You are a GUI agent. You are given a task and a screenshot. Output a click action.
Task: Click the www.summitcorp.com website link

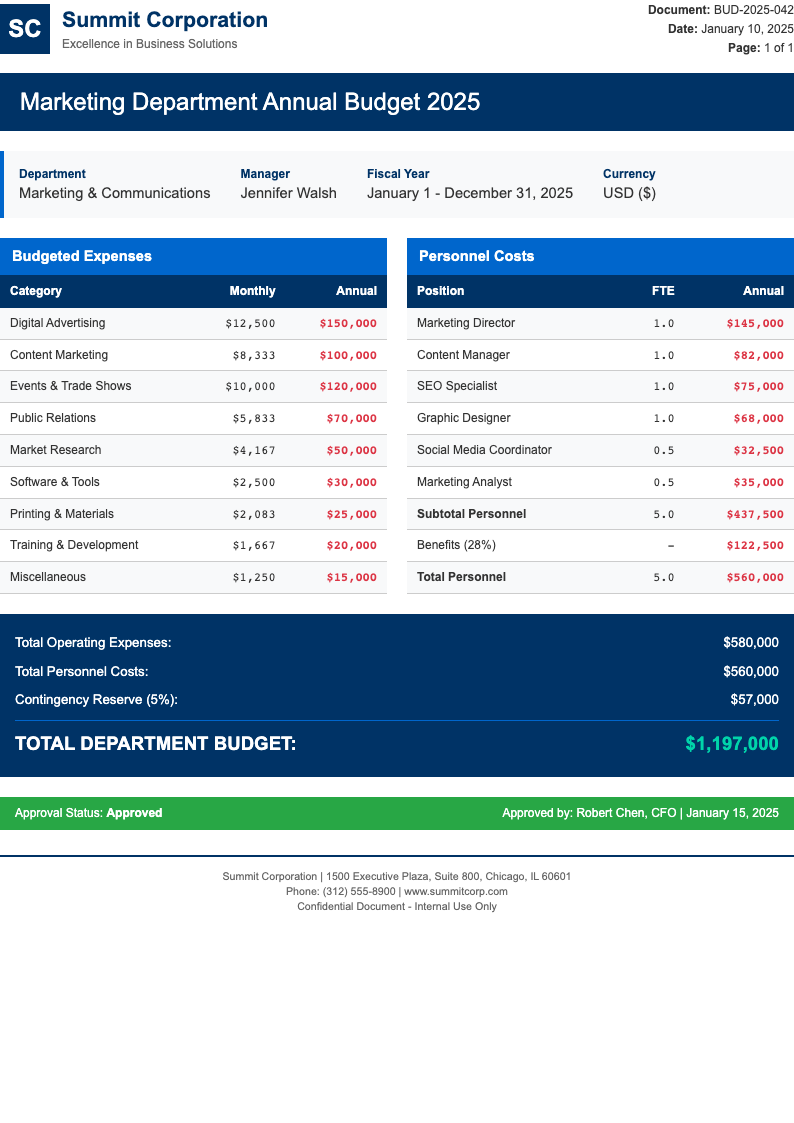pos(455,891)
